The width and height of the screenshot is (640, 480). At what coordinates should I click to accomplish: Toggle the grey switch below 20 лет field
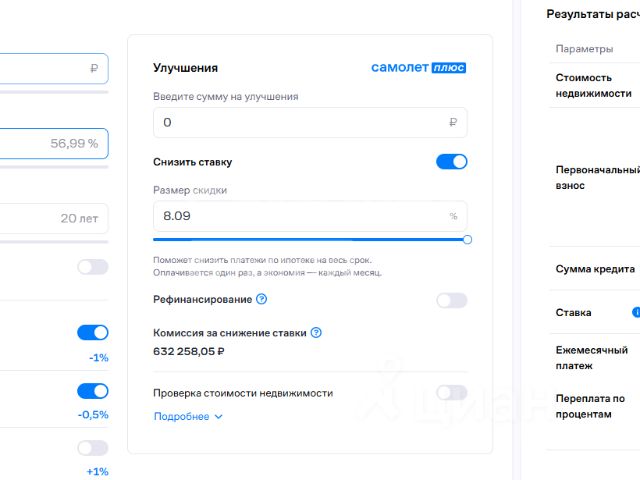coord(92,267)
